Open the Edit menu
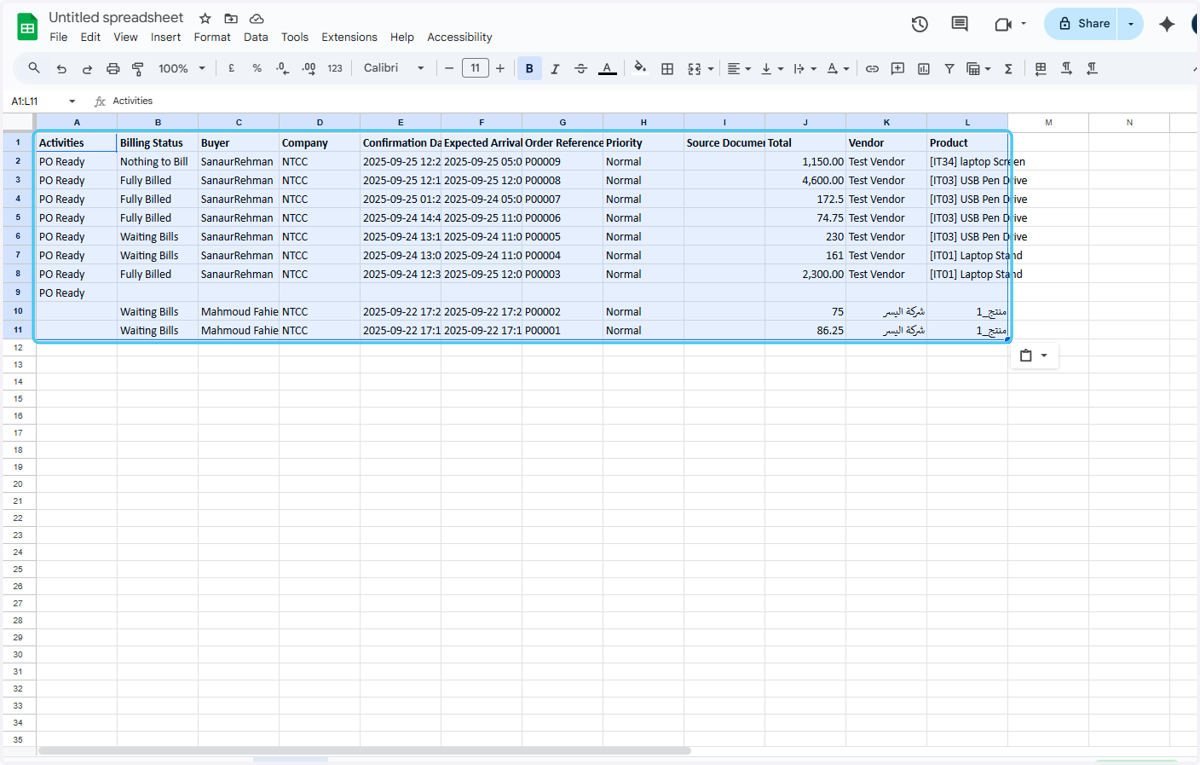The width and height of the screenshot is (1200, 765). tap(91, 37)
